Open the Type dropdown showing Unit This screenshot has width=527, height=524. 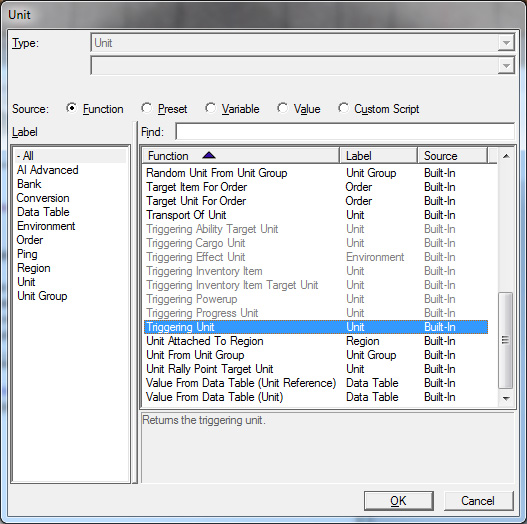click(x=302, y=42)
